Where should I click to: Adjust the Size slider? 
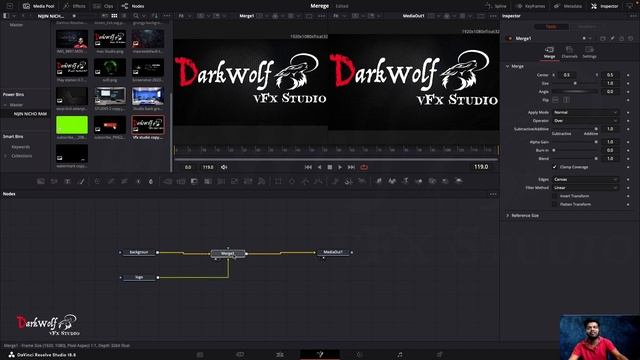click(575, 83)
